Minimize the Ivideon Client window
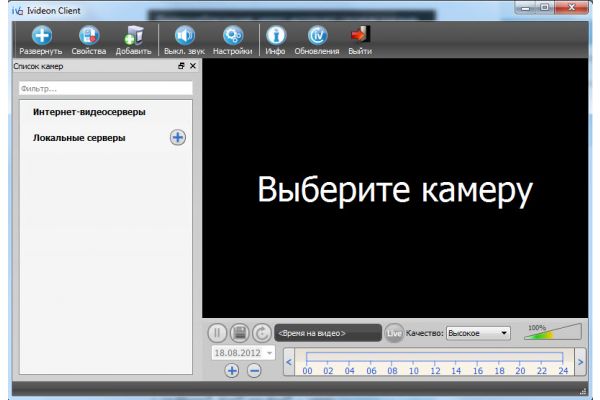This screenshot has height=400, width=600. (526, 7)
